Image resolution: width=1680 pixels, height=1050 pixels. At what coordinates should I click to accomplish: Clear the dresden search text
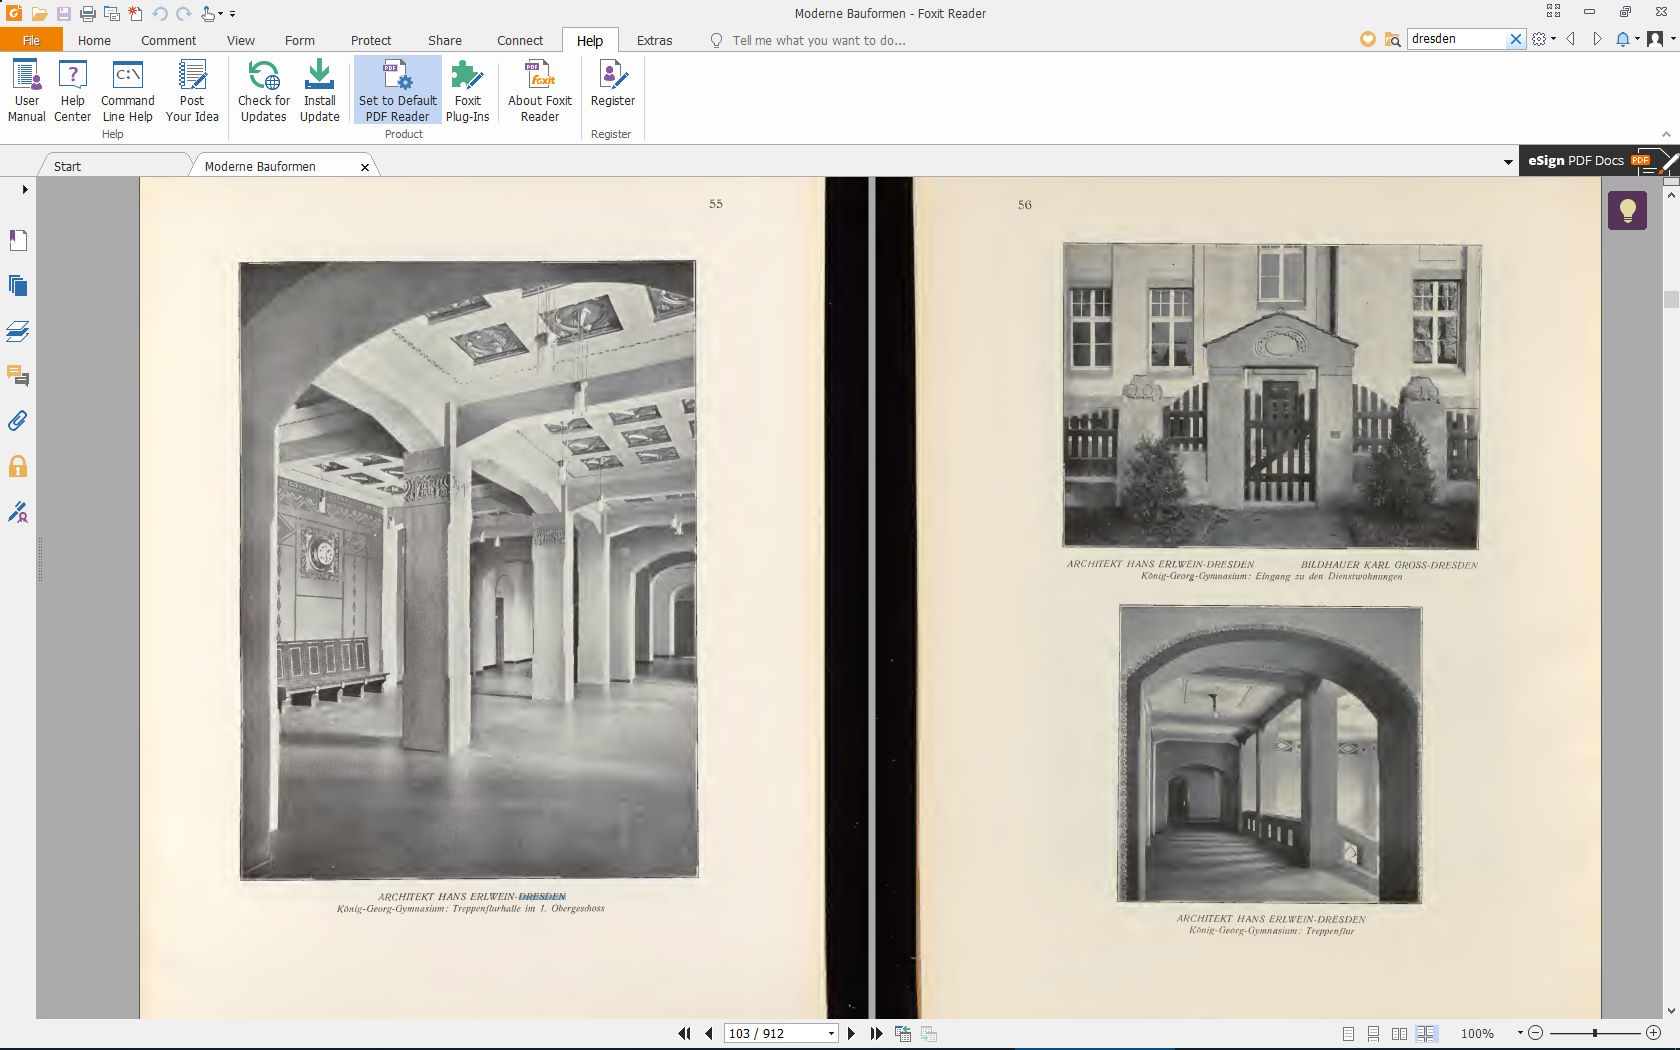point(1515,39)
